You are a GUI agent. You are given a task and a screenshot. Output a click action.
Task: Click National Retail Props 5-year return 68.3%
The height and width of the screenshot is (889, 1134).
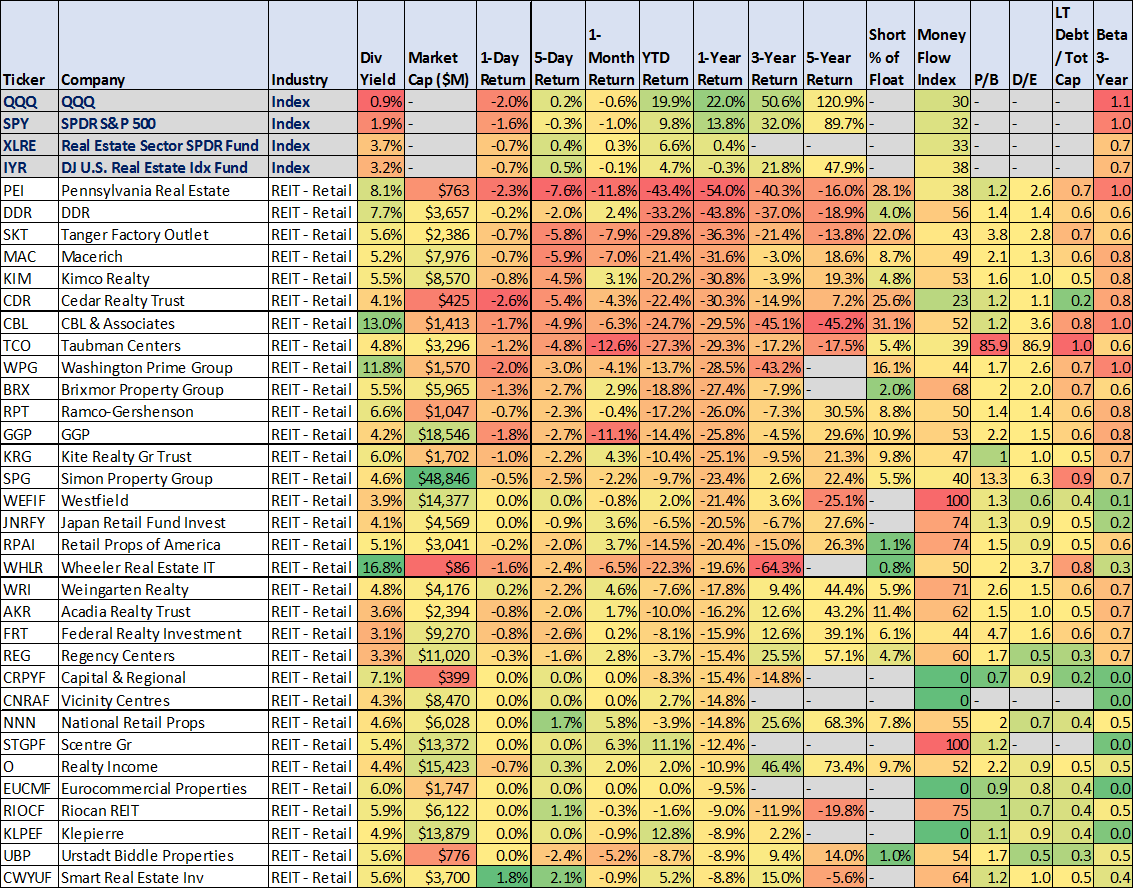[835, 723]
